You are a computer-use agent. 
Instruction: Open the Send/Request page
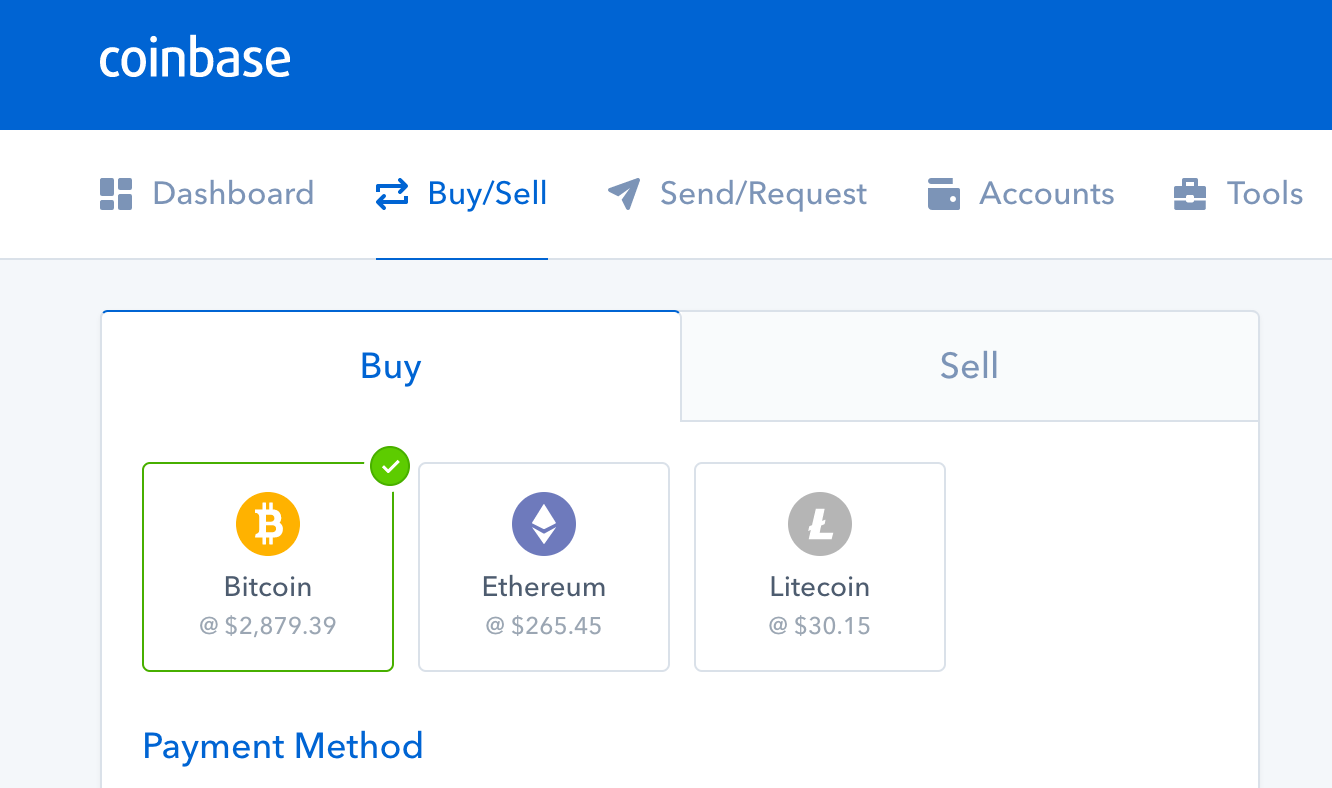[763, 194]
